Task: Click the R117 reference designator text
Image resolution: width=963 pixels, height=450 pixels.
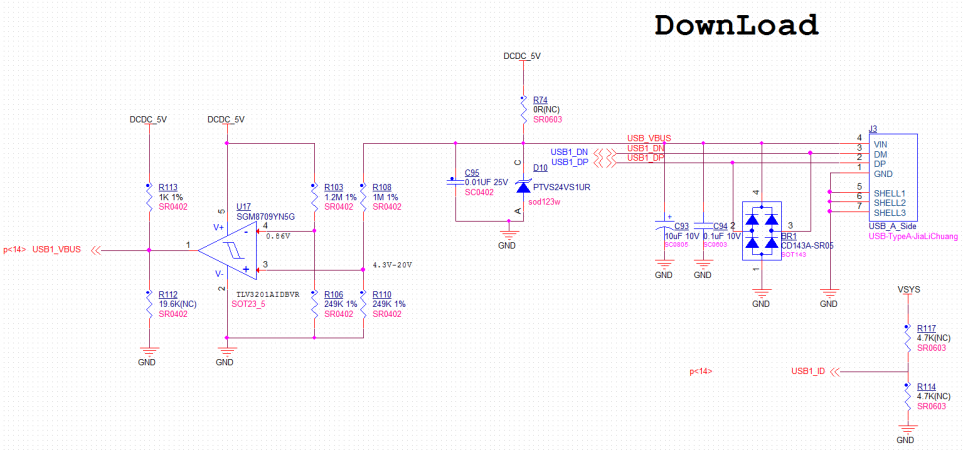Action: (x=926, y=328)
